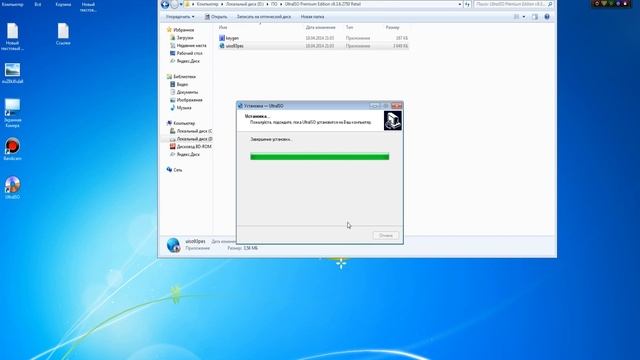Toggle the Explorer preview pane icon
Image resolution: width=640 pixels, height=360 pixels.
click(535, 17)
